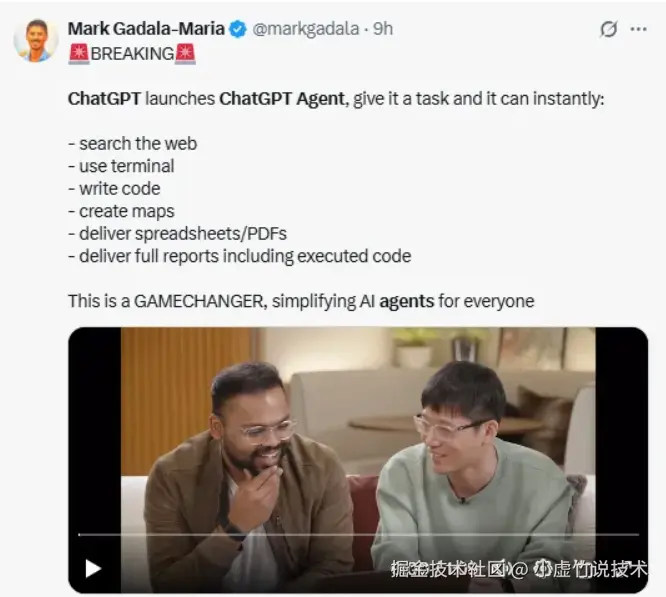Click the siren emoji after BREAKING
The height and width of the screenshot is (597, 666).
[185, 54]
